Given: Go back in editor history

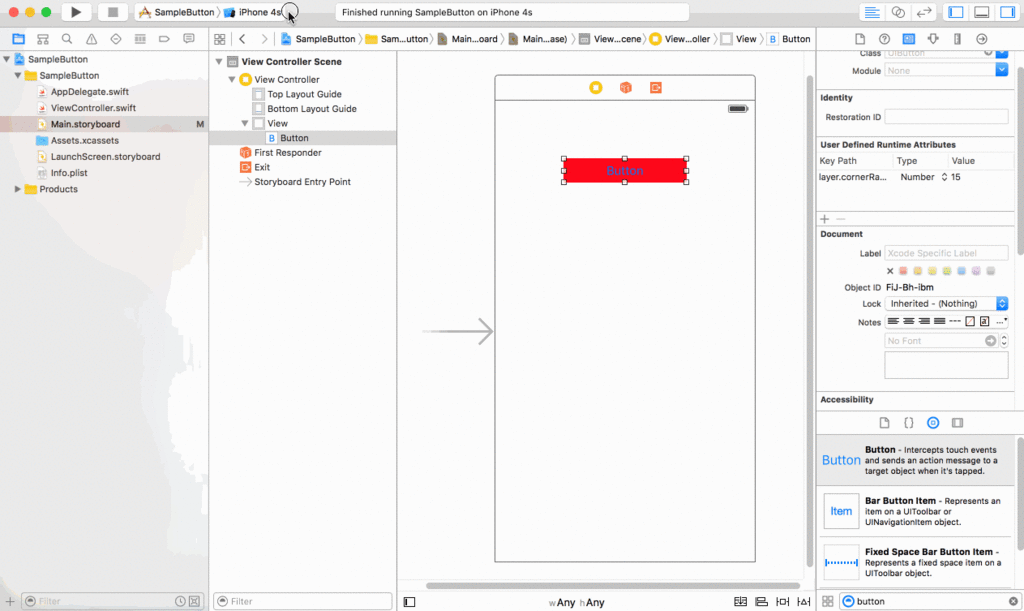Looking at the screenshot, I should coord(242,39).
